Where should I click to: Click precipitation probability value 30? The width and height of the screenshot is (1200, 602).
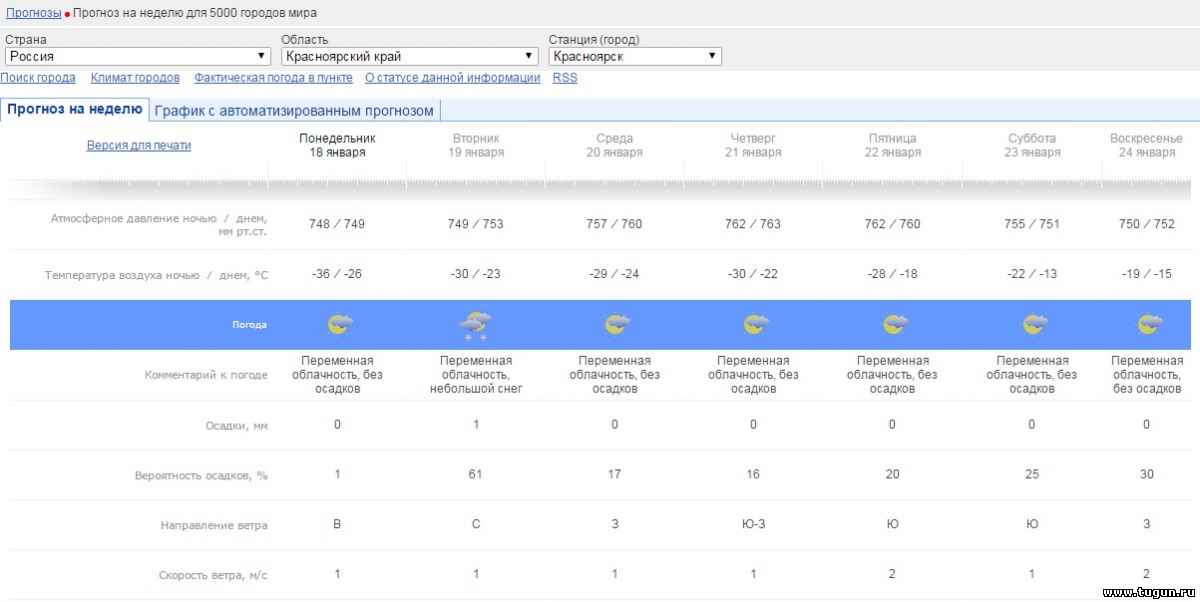[x=1147, y=474]
